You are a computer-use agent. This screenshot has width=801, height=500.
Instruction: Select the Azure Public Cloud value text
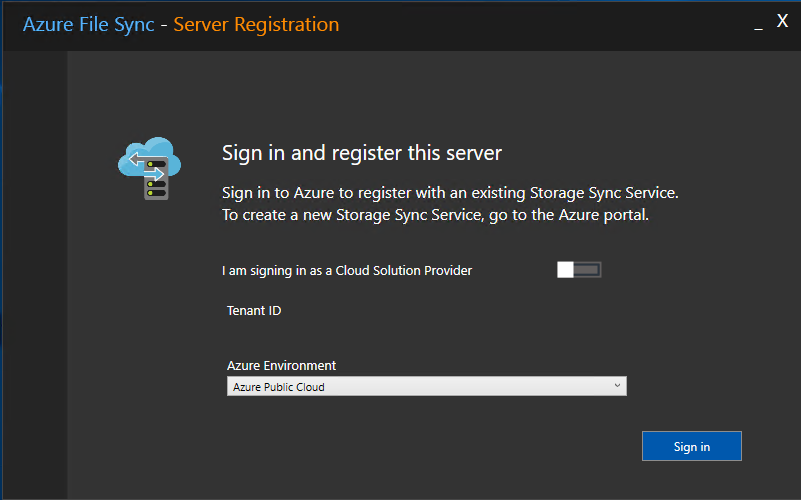click(x=279, y=387)
